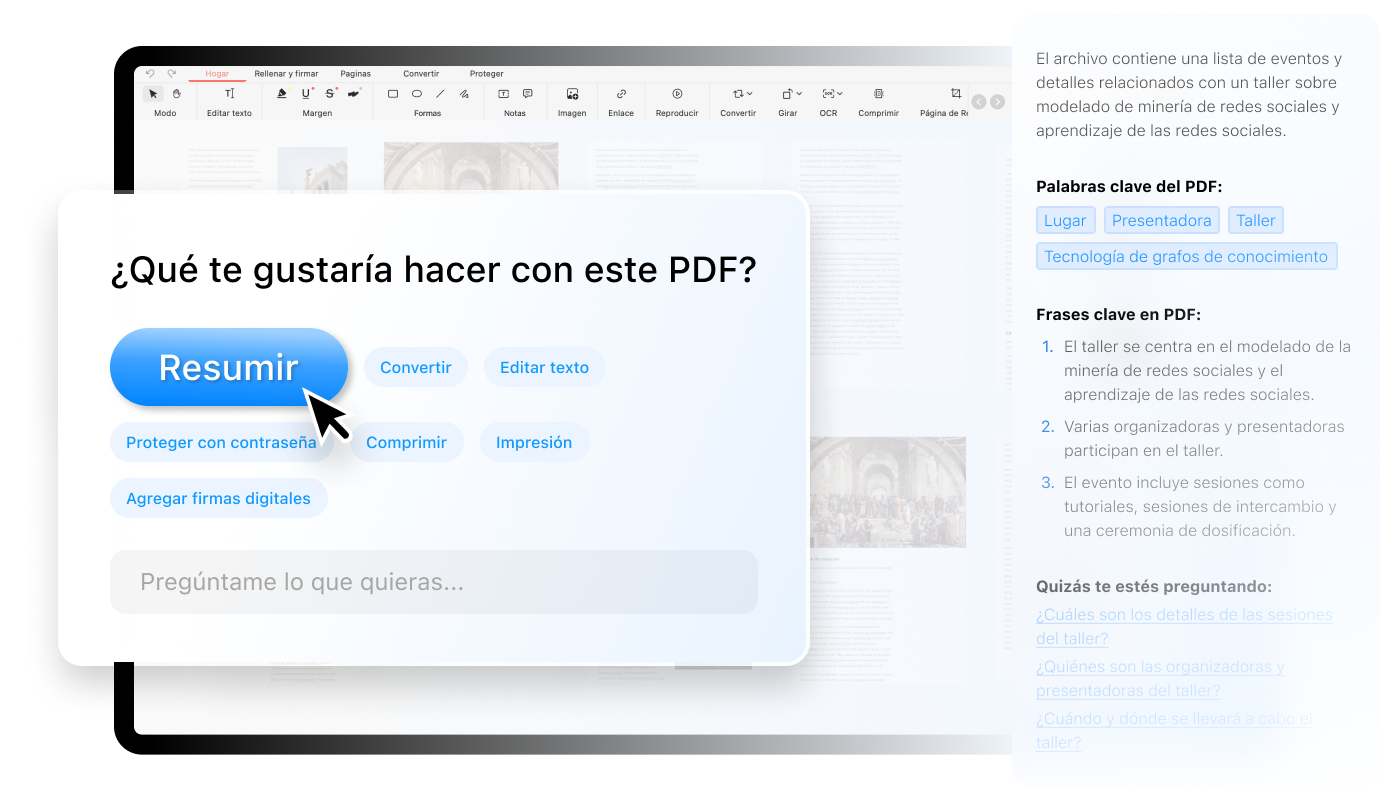Click the Comprimir toolbar icon
Viewport: 1400px width, 800px height.
point(878,94)
